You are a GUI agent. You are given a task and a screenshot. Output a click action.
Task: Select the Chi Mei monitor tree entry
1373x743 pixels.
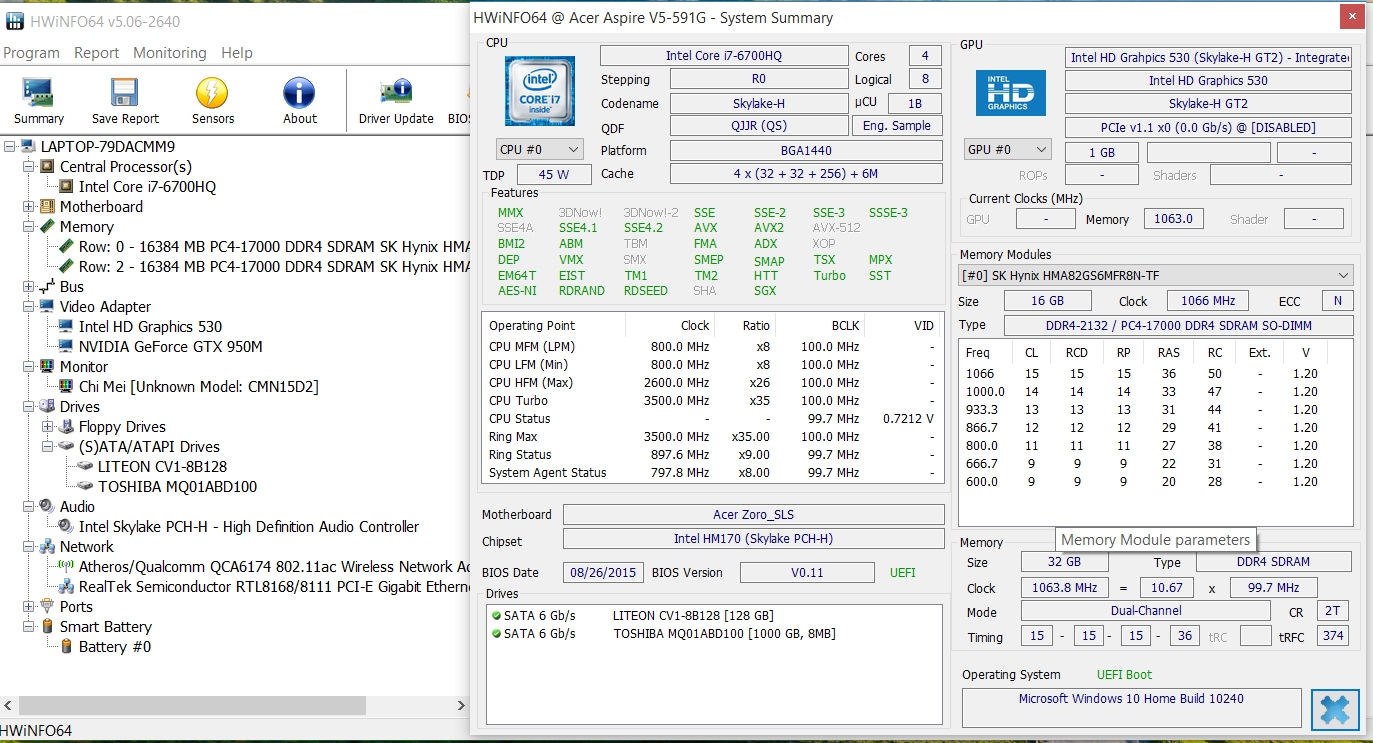[x=199, y=387]
